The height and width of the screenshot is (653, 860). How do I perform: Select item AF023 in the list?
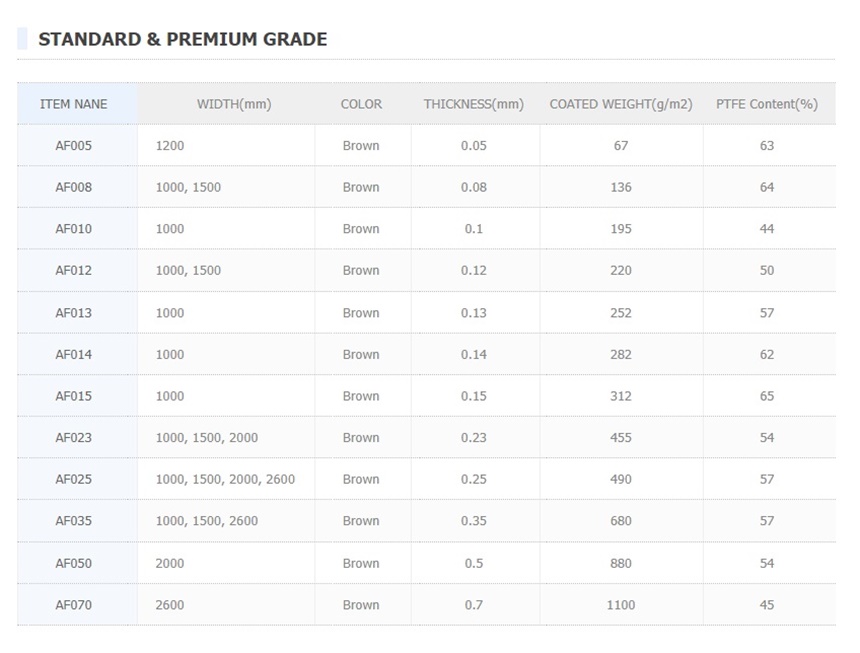[73, 438]
